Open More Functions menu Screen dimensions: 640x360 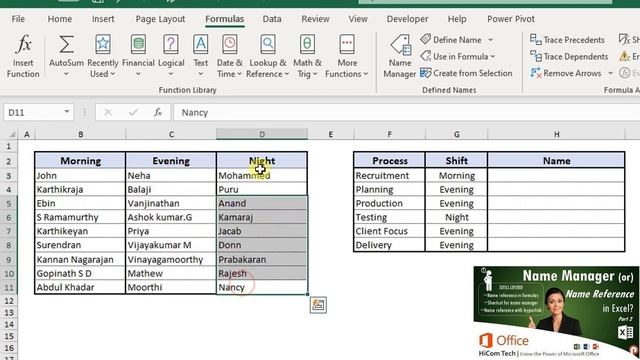(x=347, y=56)
